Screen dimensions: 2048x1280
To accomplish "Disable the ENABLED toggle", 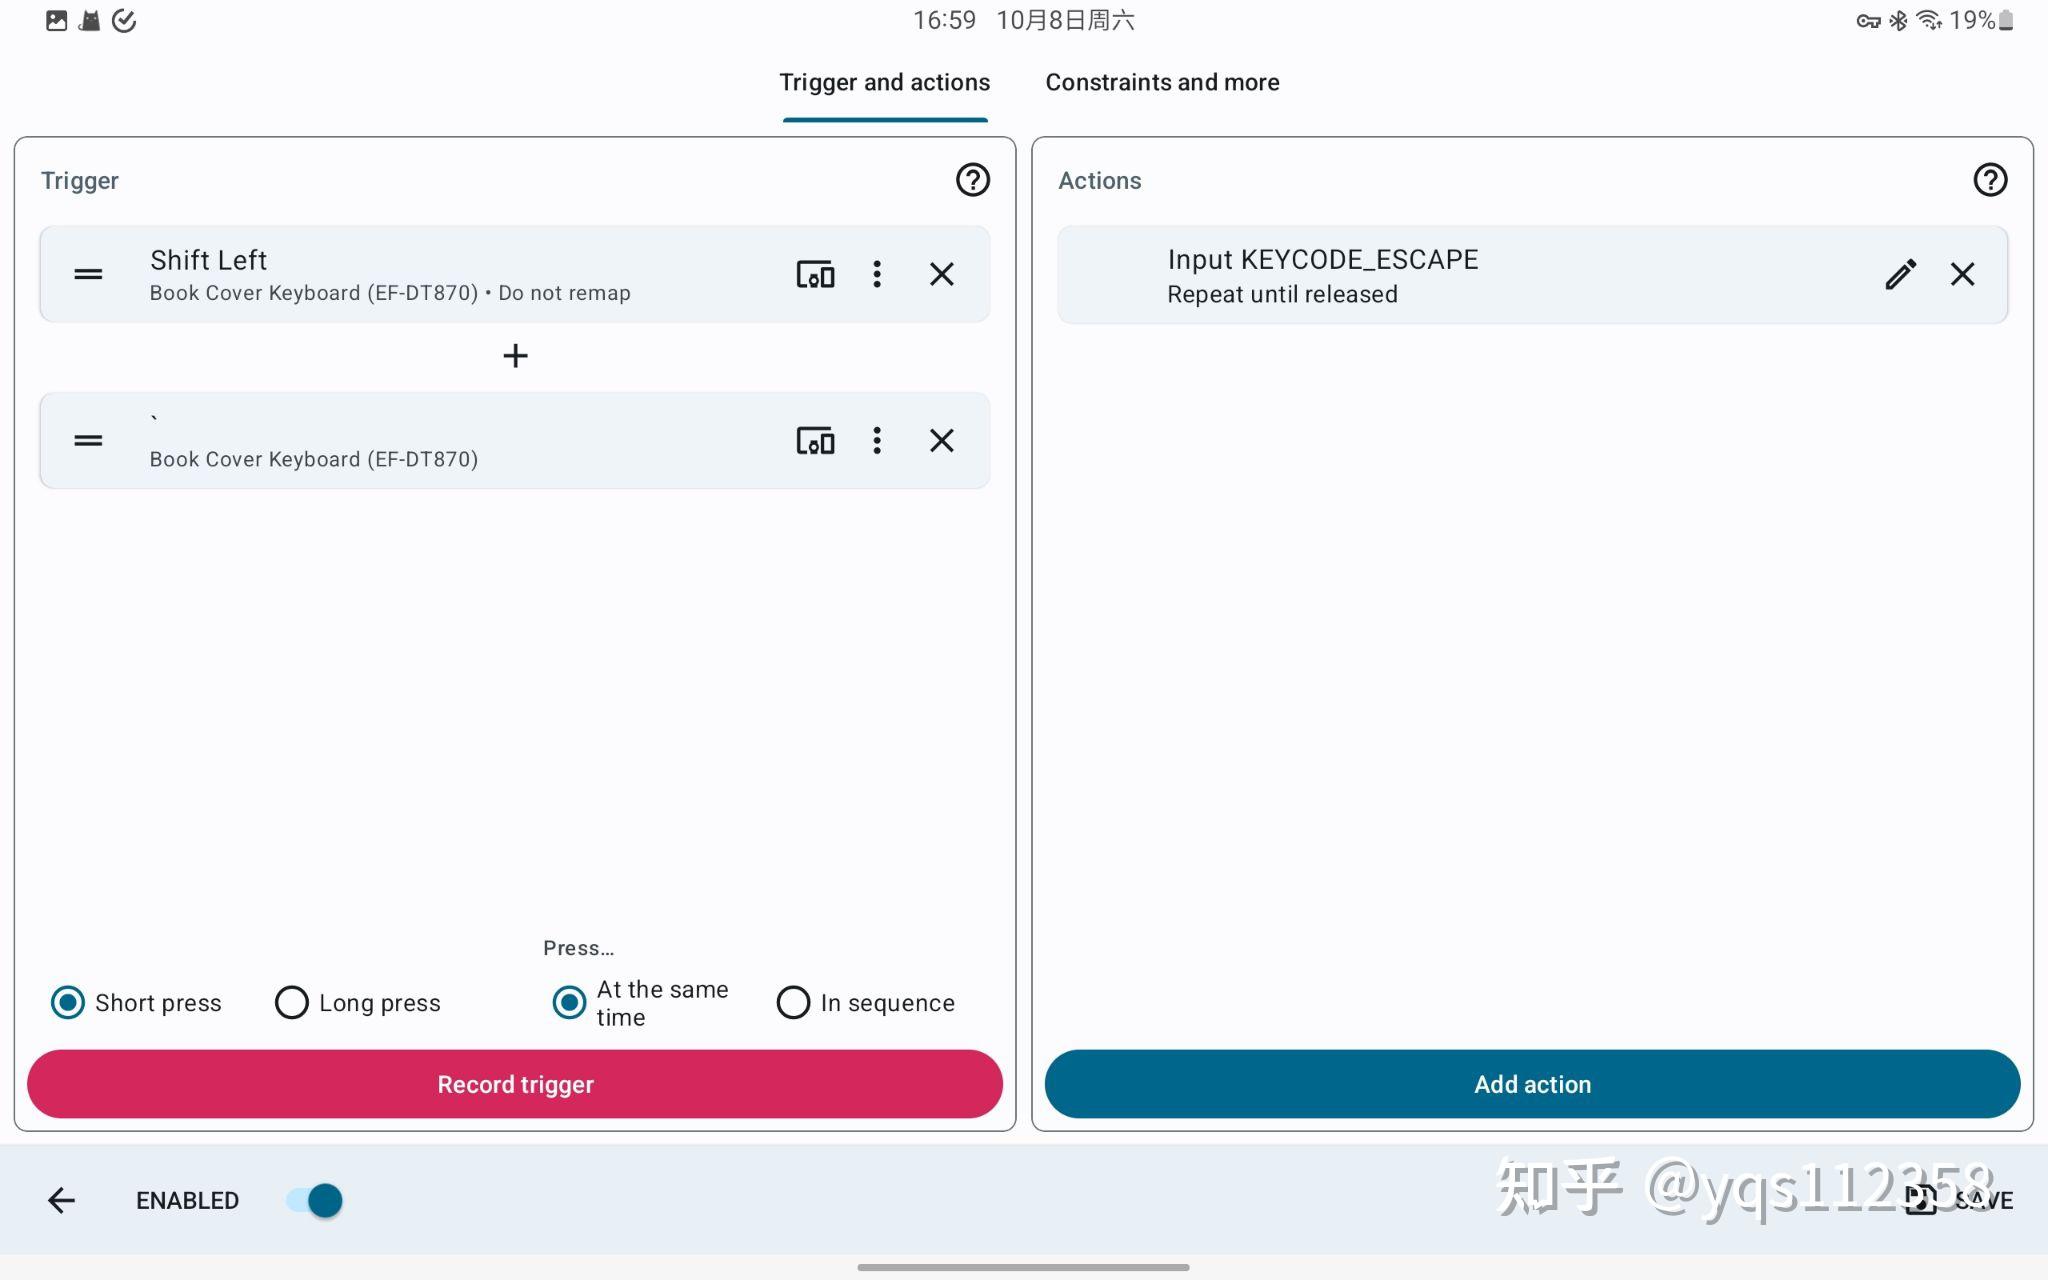I will coord(312,1200).
